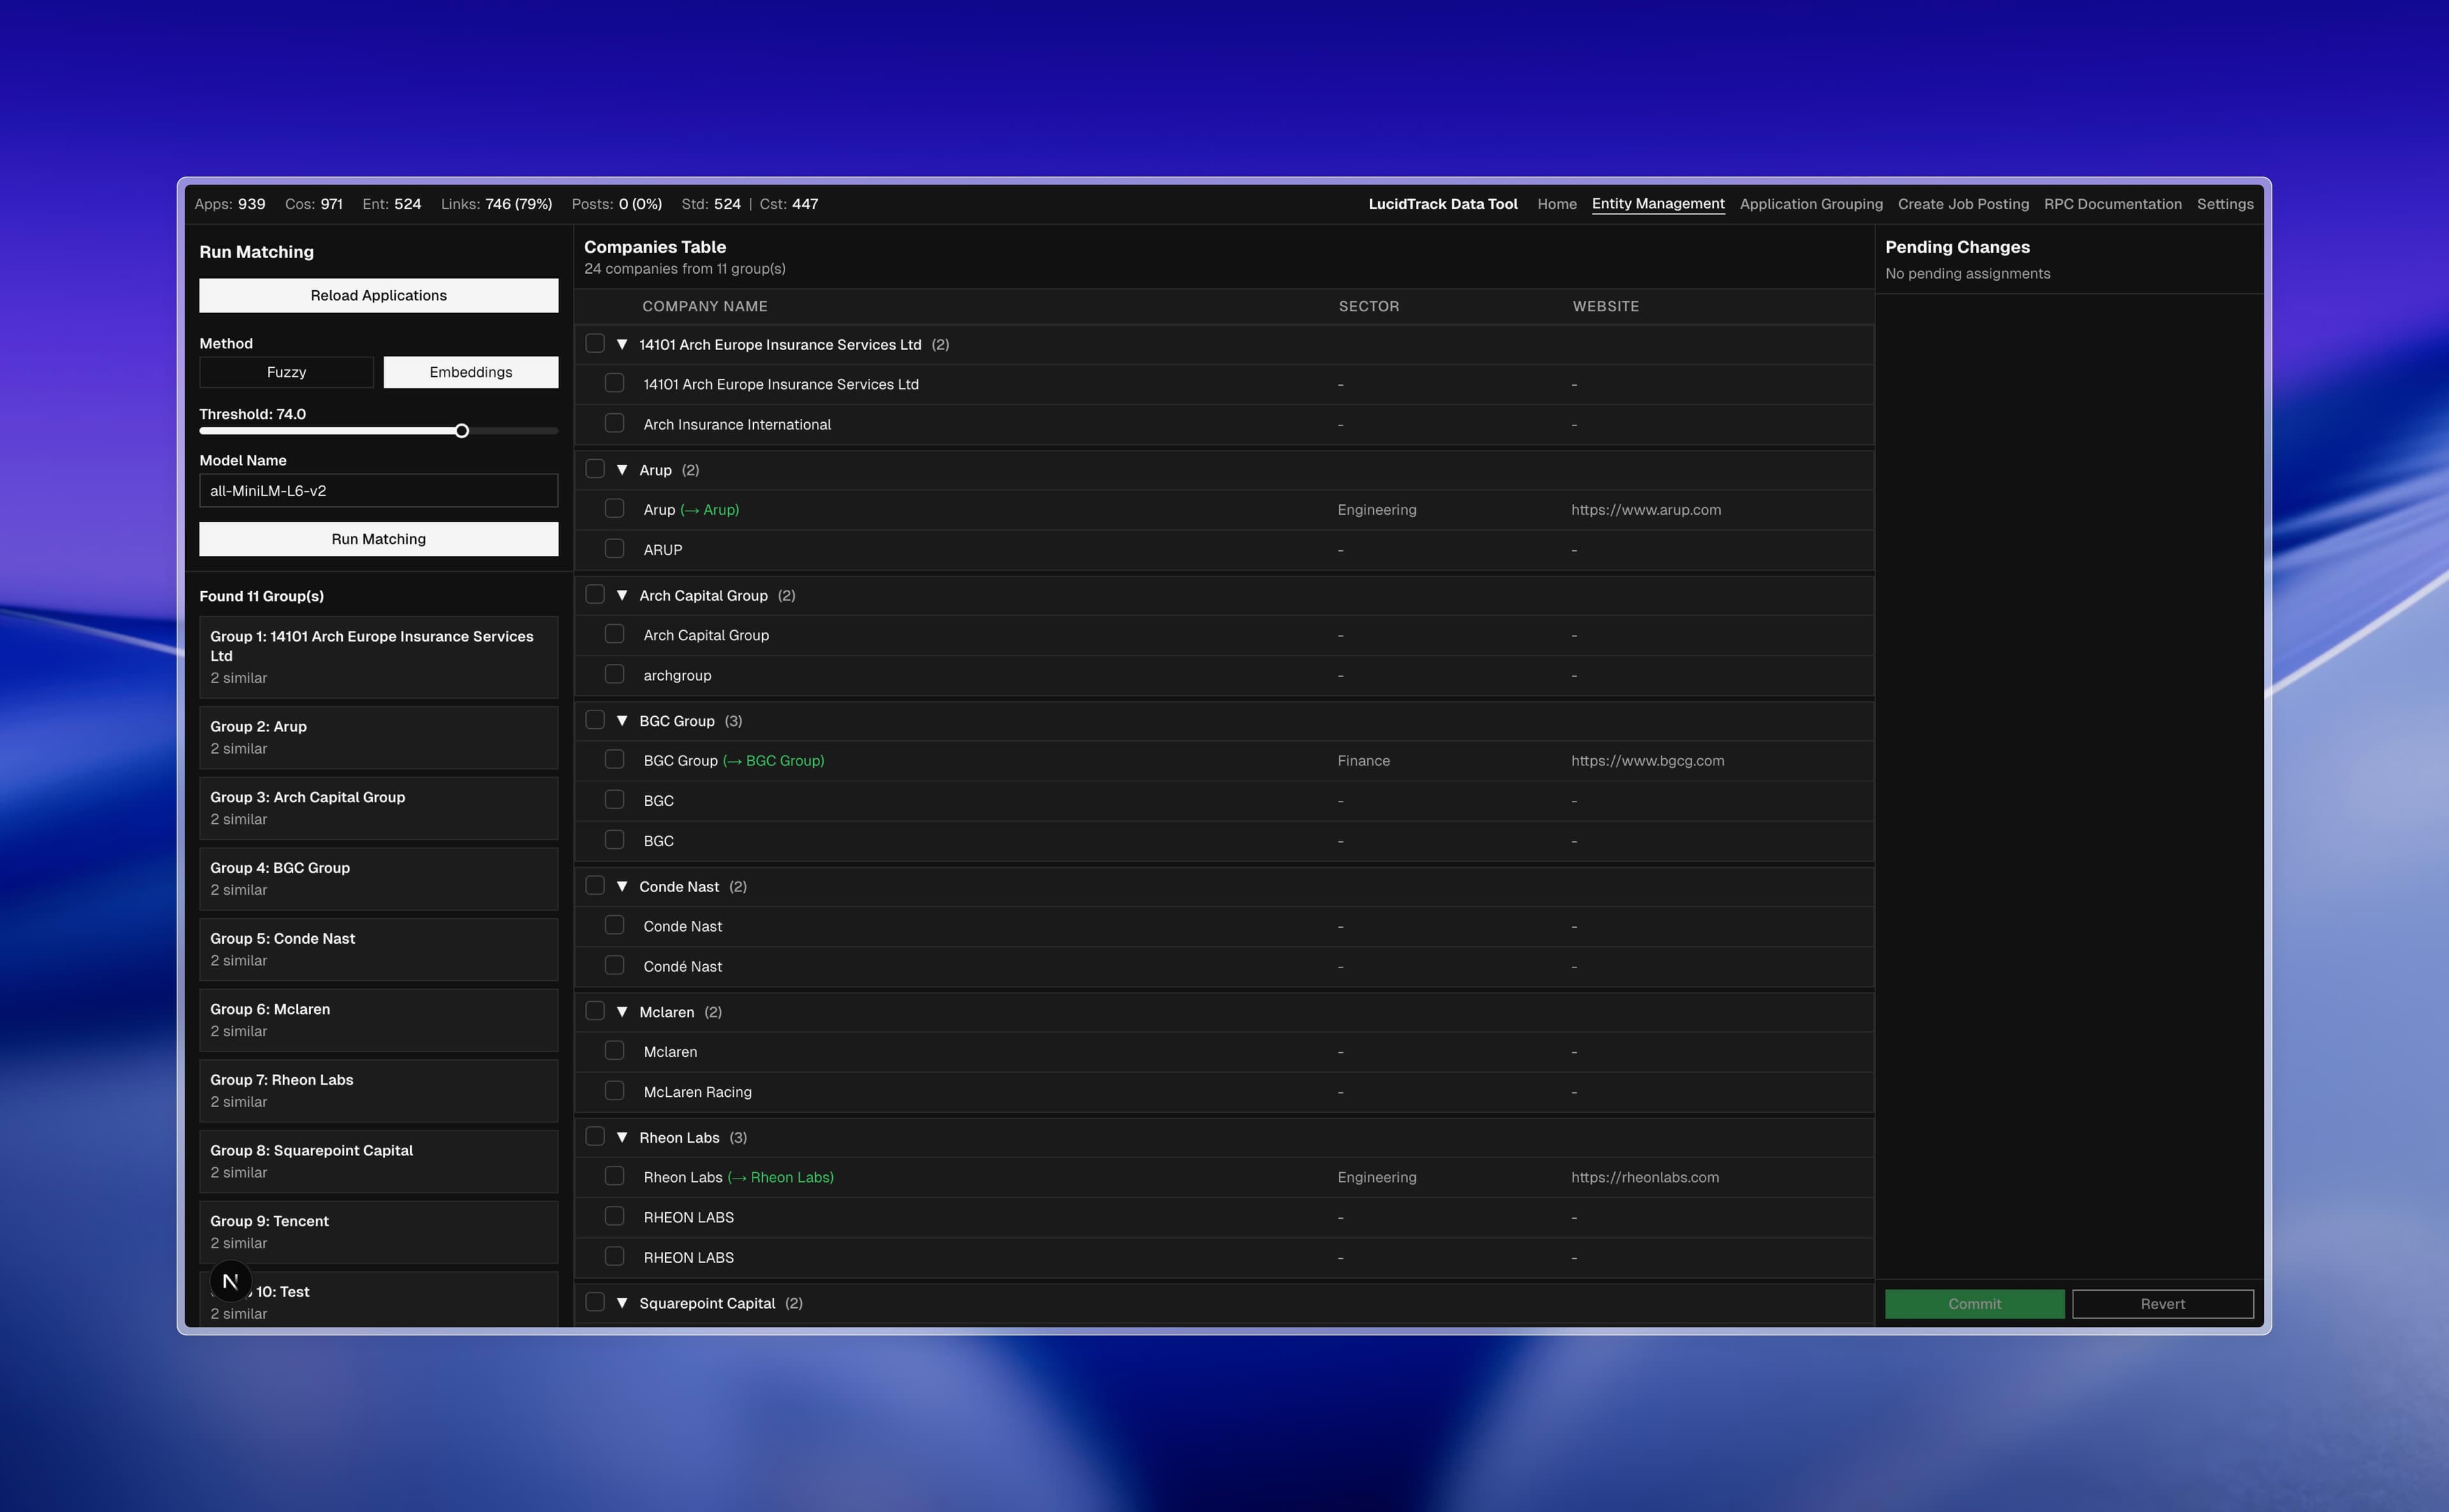The height and width of the screenshot is (1512, 2449).
Task: Click the green Commit button
Action: coord(1974,1304)
